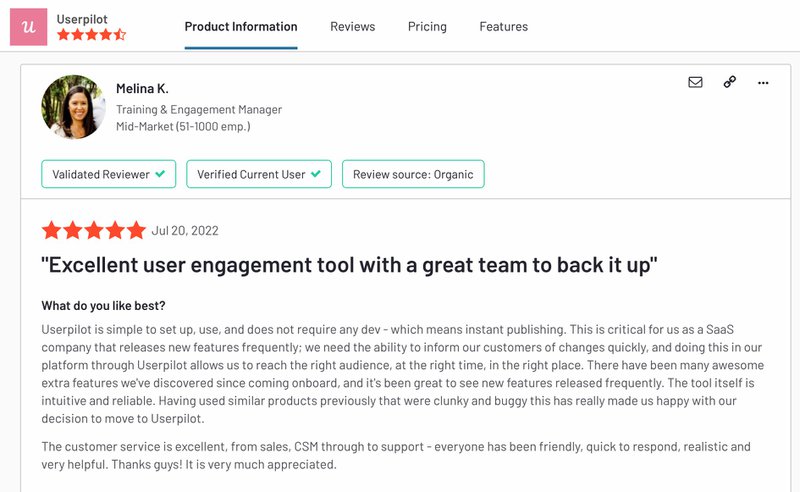Click the envelope email icon

695,82
